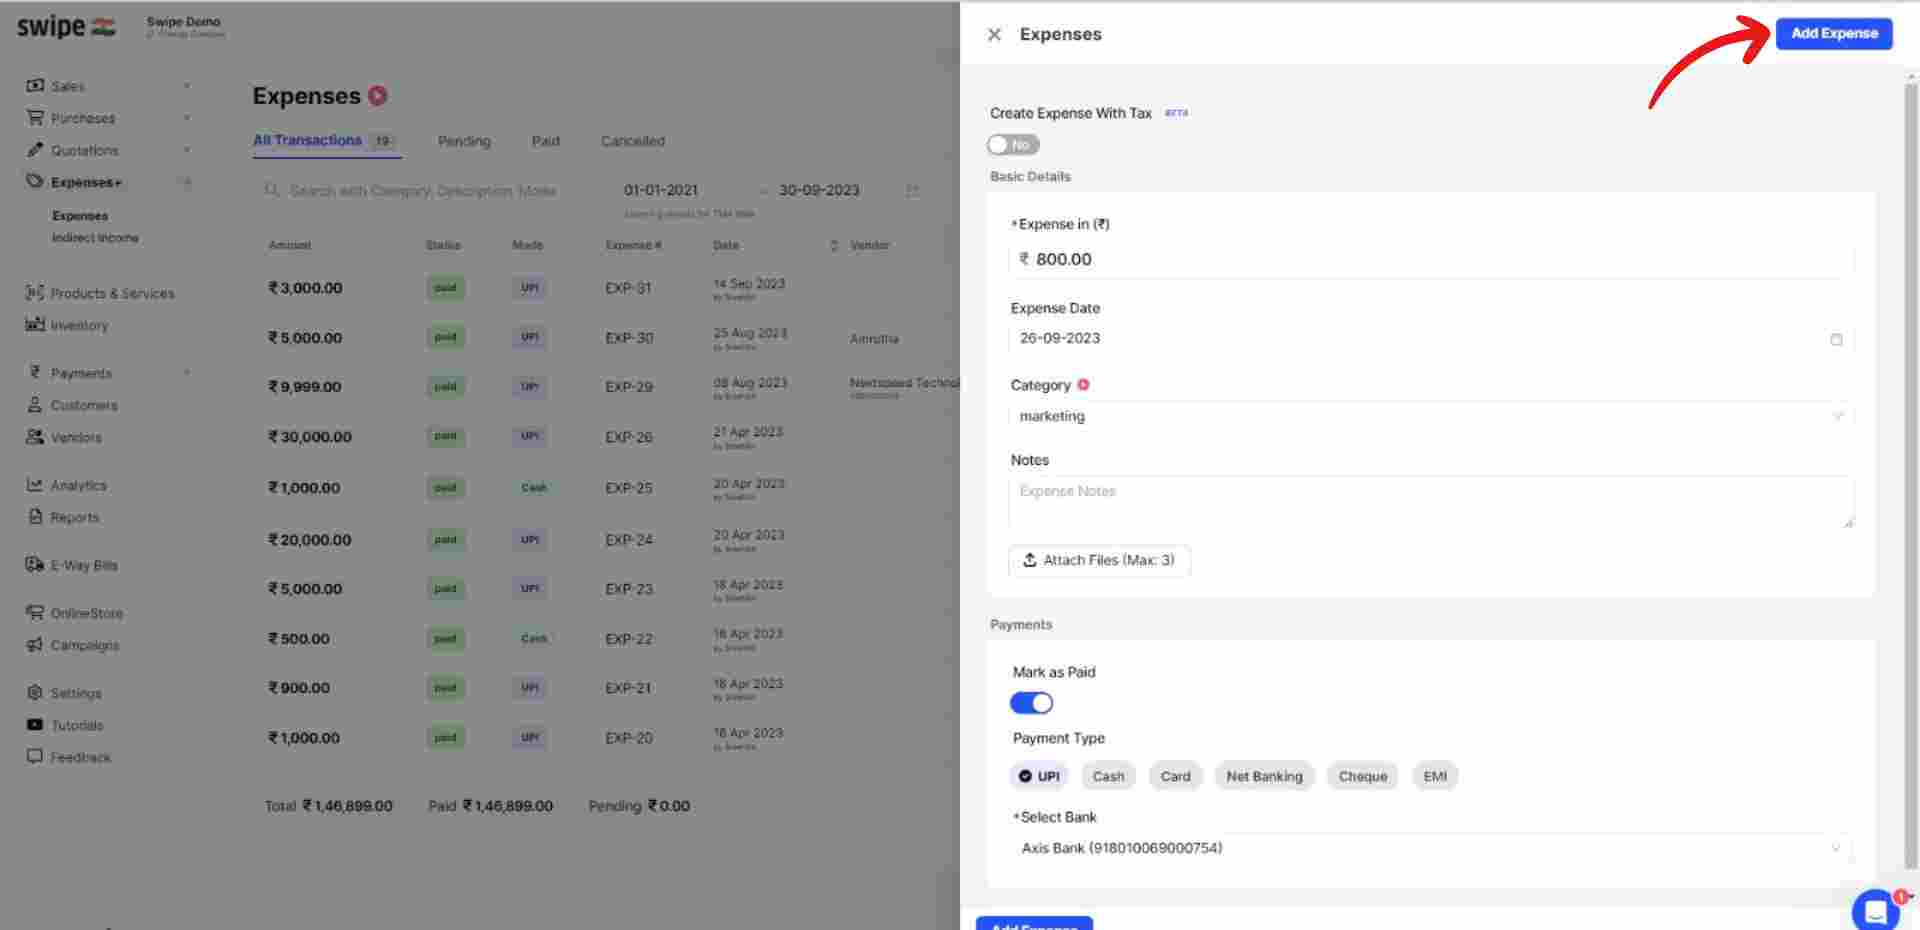Click the Products & Services icon

[35, 293]
